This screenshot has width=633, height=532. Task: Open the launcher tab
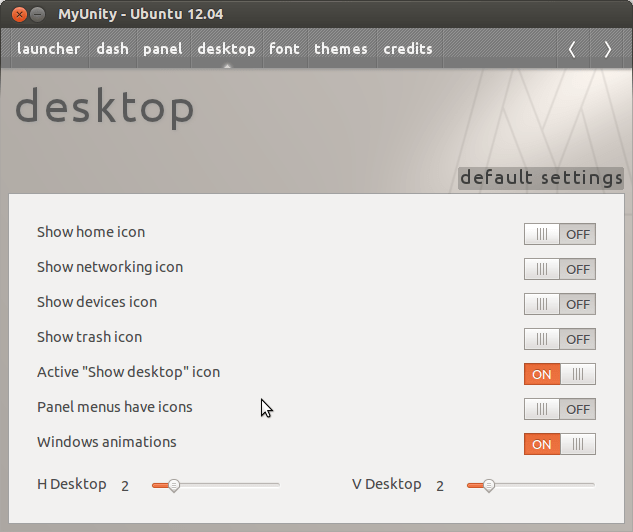tap(48, 49)
